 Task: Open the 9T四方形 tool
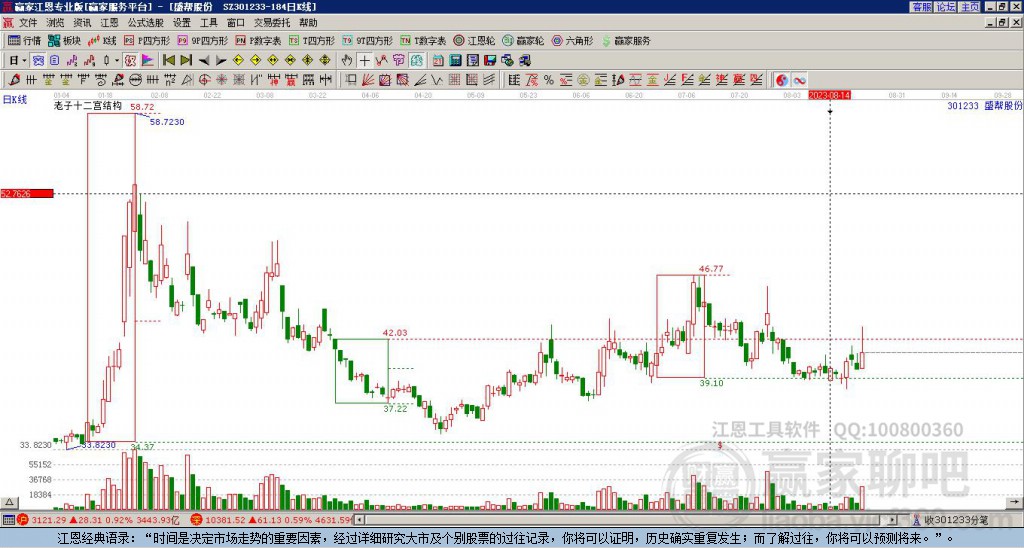(x=367, y=40)
